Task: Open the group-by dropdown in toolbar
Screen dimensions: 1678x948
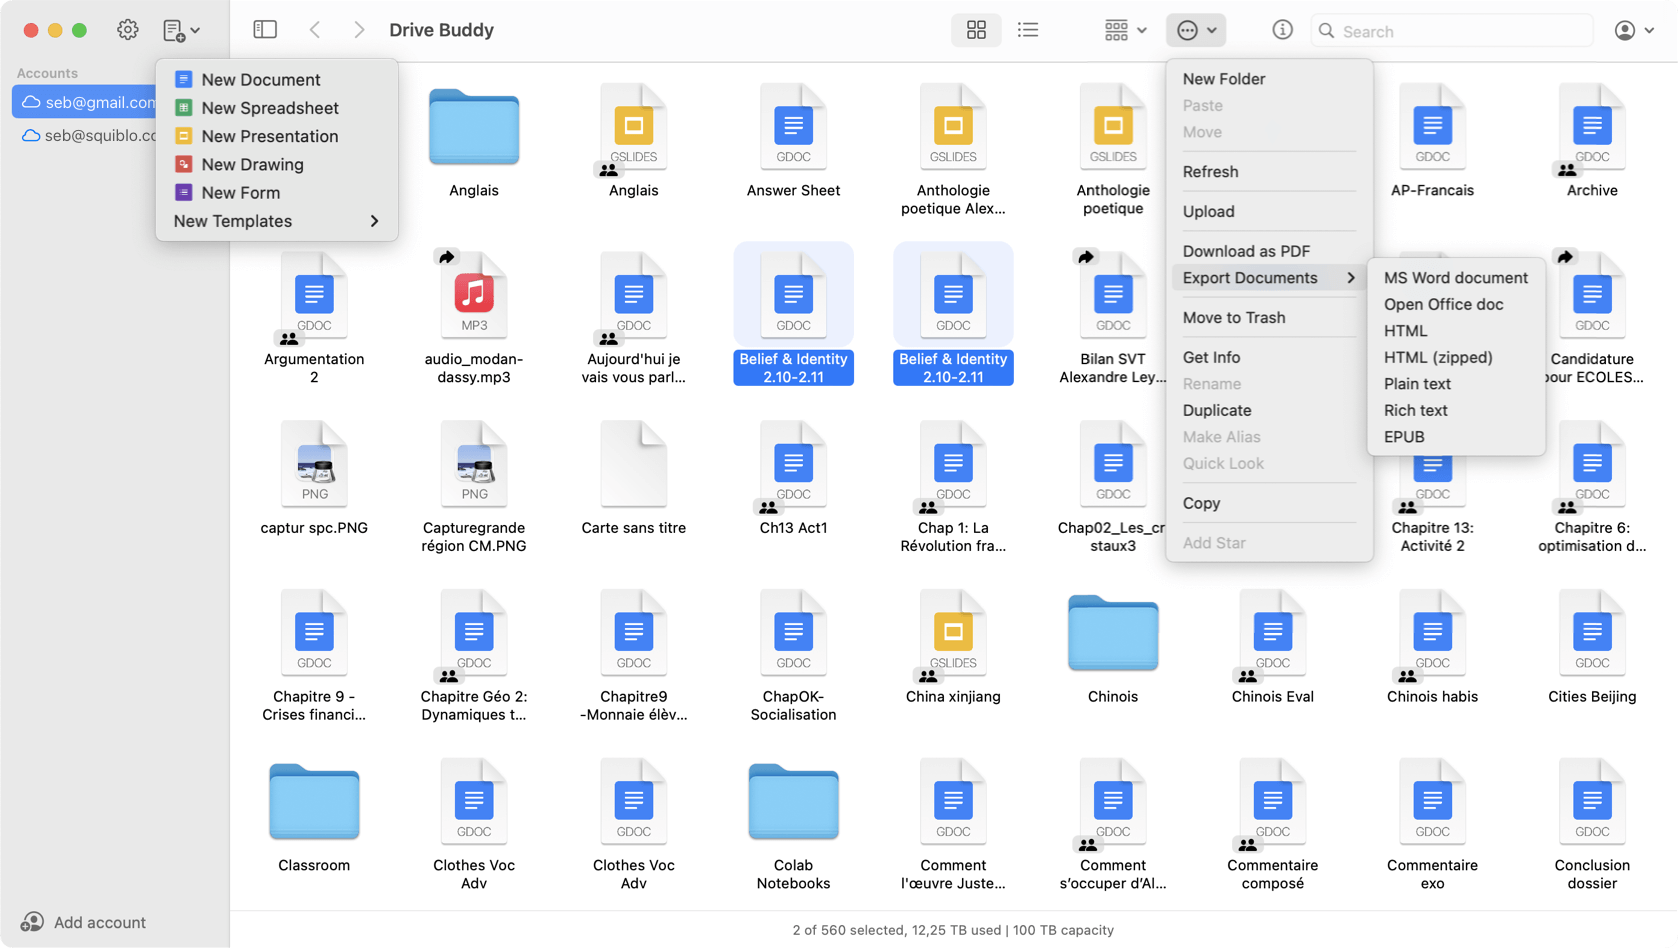Action: coord(1125,30)
